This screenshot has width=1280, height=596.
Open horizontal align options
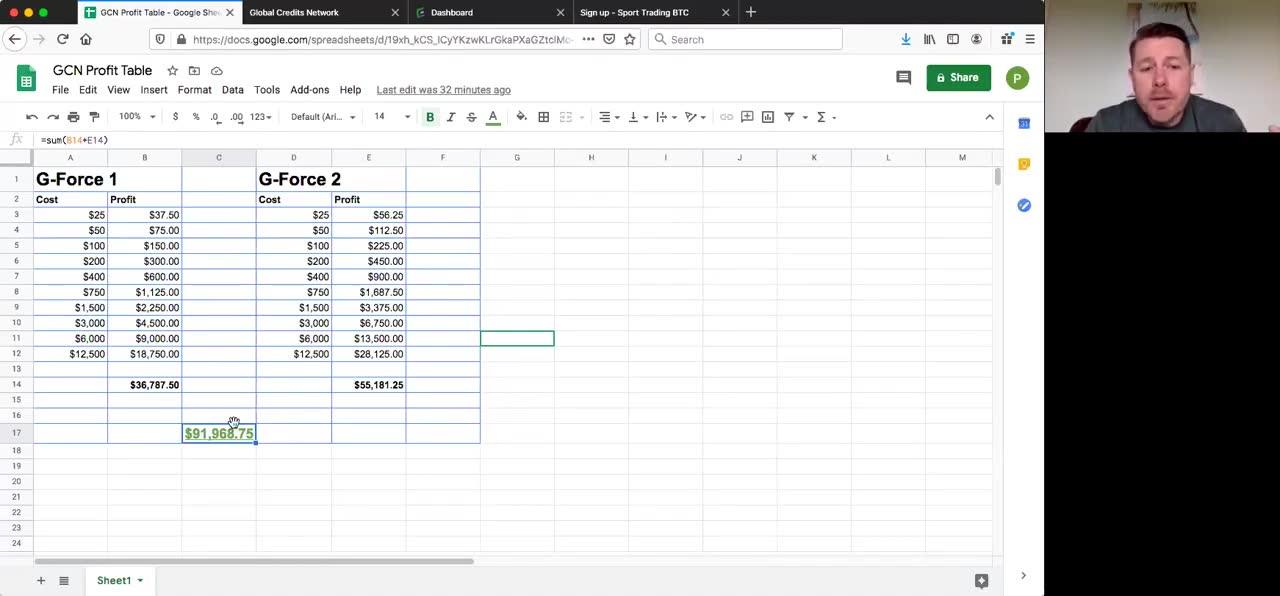pyautogui.click(x=609, y=117)
